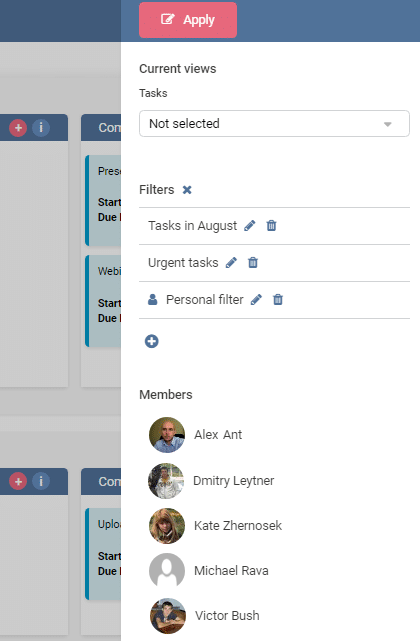Screen dimensions: 420x641
Task: Select the Urgent tasks filter
Action: 183,262
